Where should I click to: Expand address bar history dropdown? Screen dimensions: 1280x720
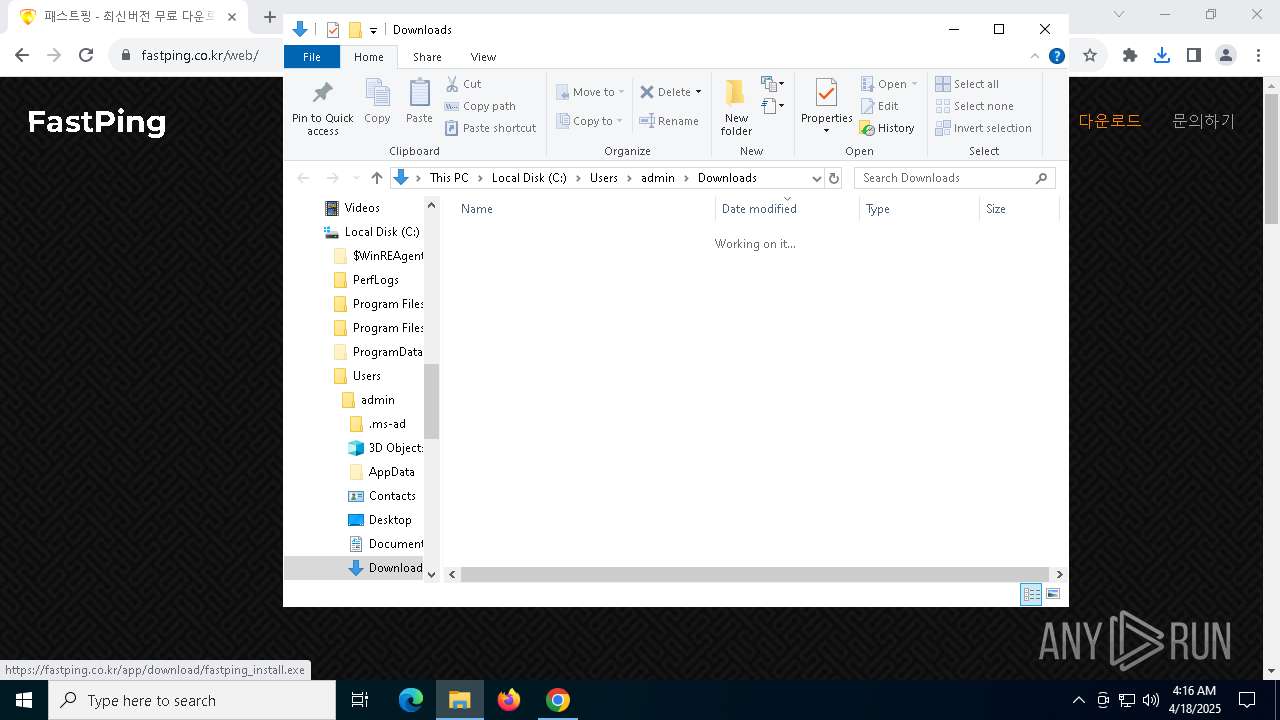(x=816, y=178)
